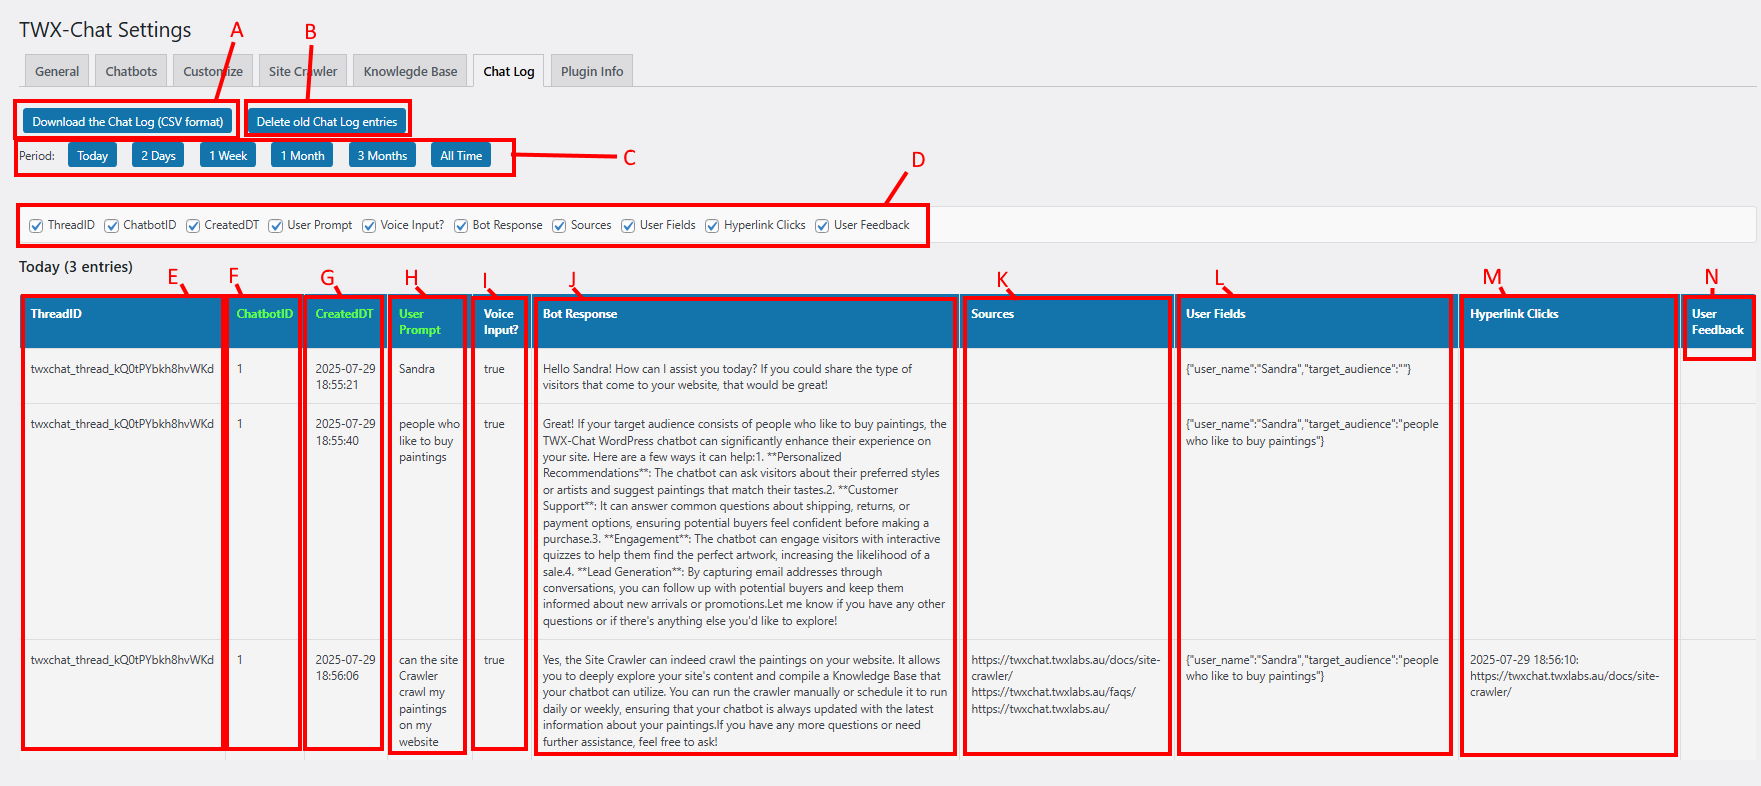Uncheck the ThreadID column checkbox
The image size is (1761, 786).
pos(37,226)
